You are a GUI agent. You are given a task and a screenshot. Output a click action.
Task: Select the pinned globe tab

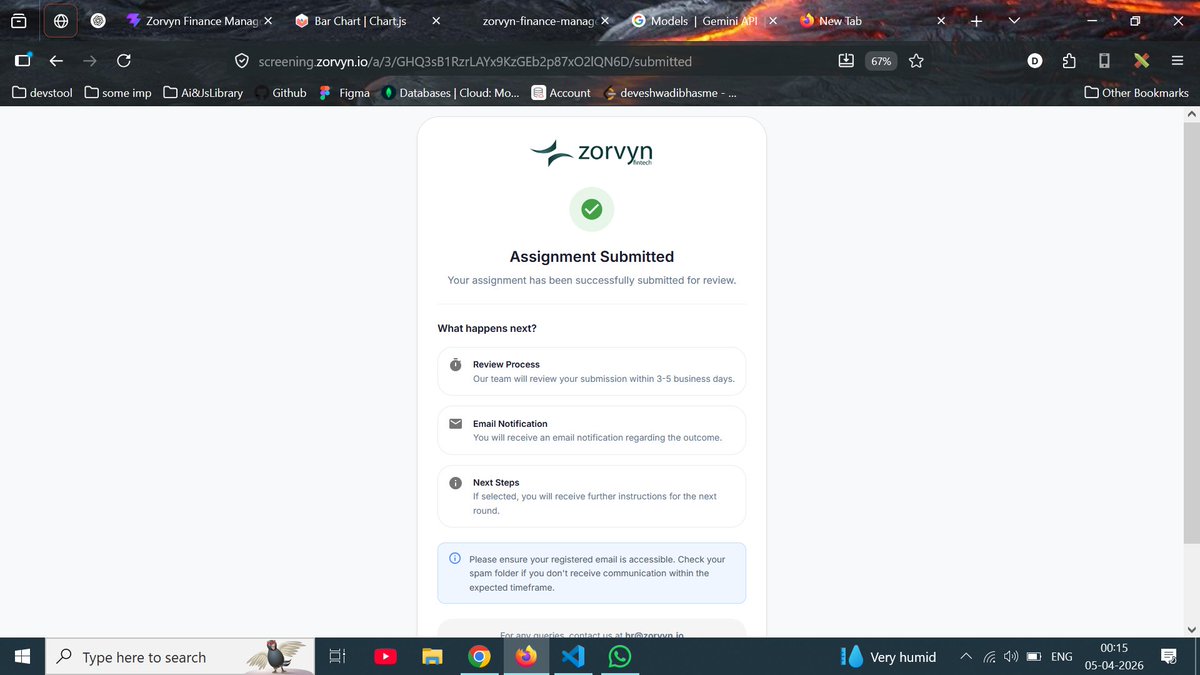click(61, 20)
